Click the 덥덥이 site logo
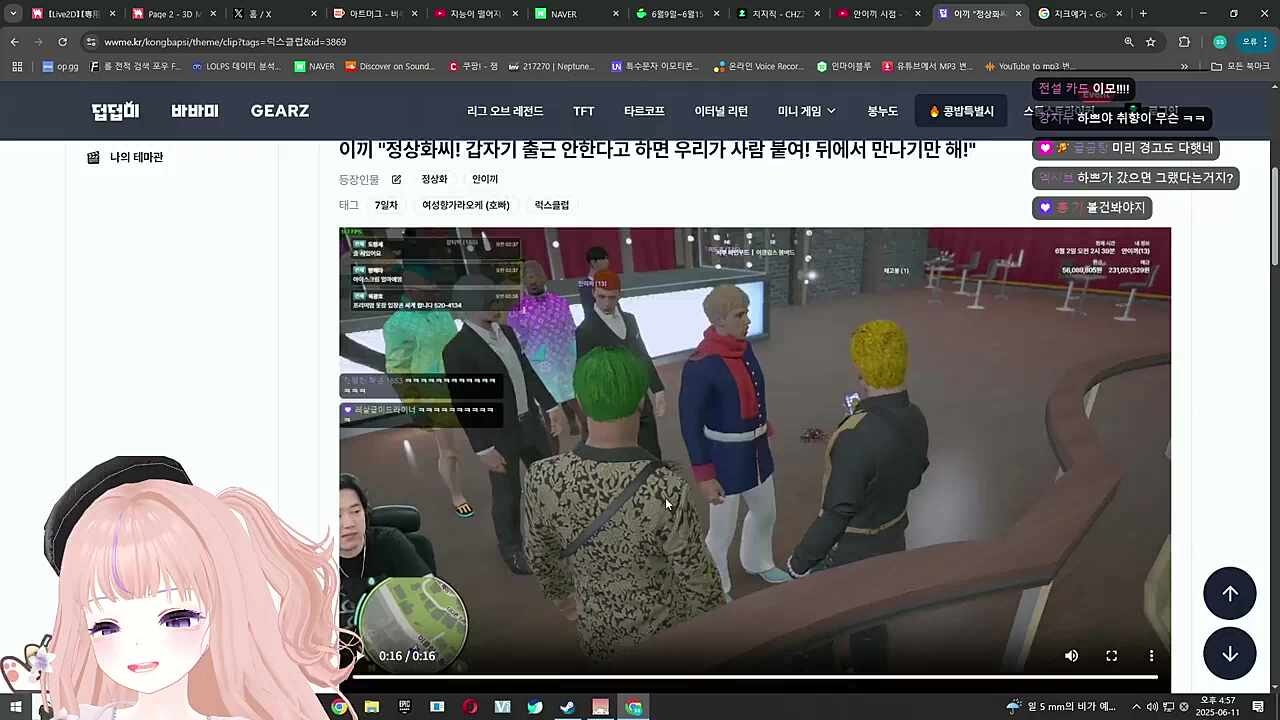Viewport: 1280px width, 720px height. click(x=115, y=111)
